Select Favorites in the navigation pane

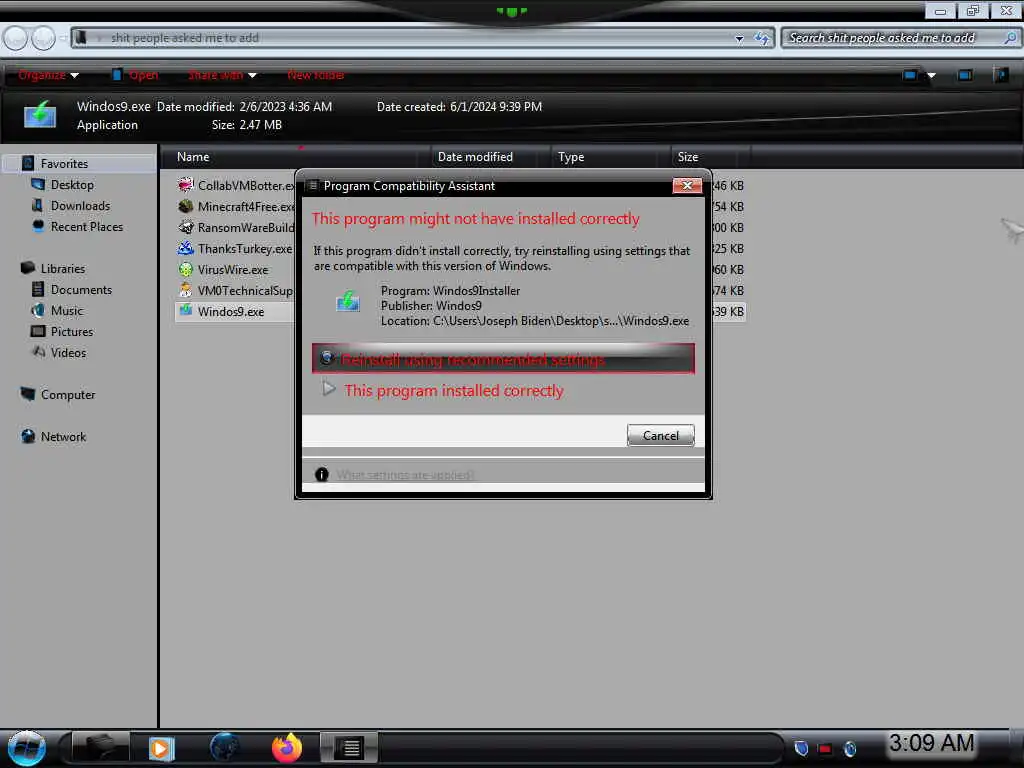64,163
